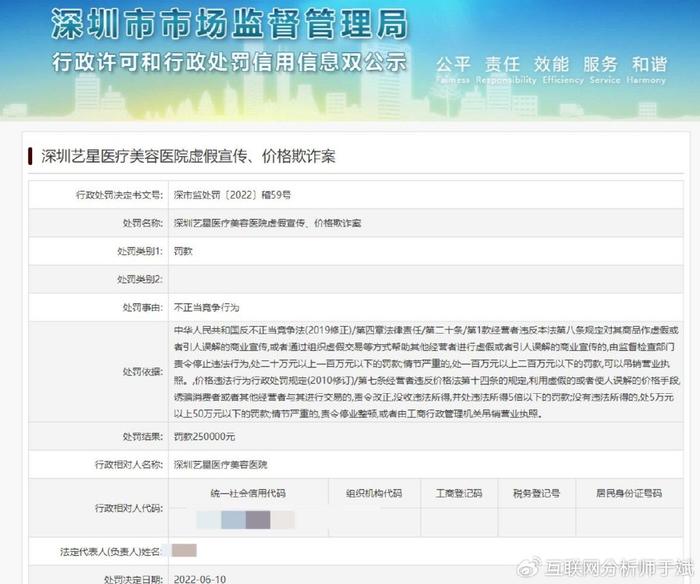Click the 深圳市市场监督管理局 header title
Screen dimensions: 700x584
[x=229, y=24]
